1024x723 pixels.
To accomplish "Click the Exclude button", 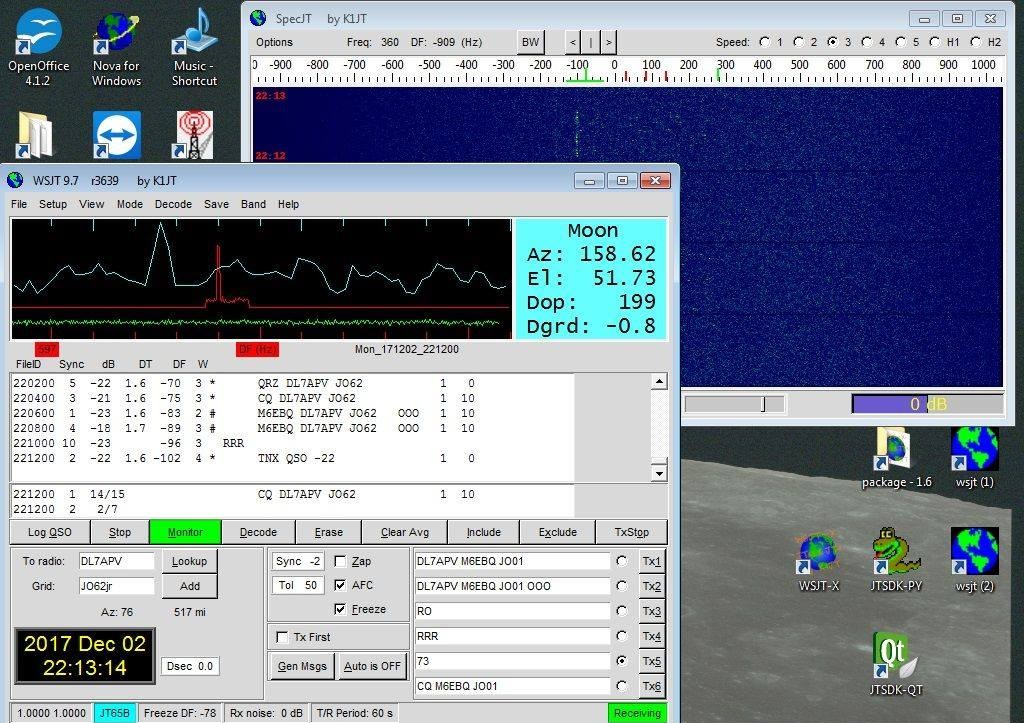I will [x=558, y=532].
